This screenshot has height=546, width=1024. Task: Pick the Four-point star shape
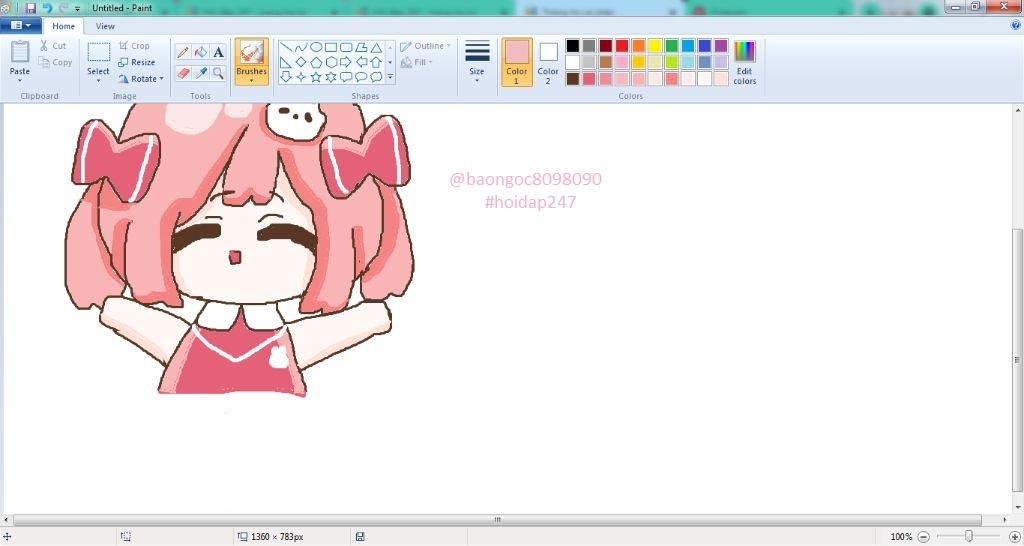[x=301, y=77]
